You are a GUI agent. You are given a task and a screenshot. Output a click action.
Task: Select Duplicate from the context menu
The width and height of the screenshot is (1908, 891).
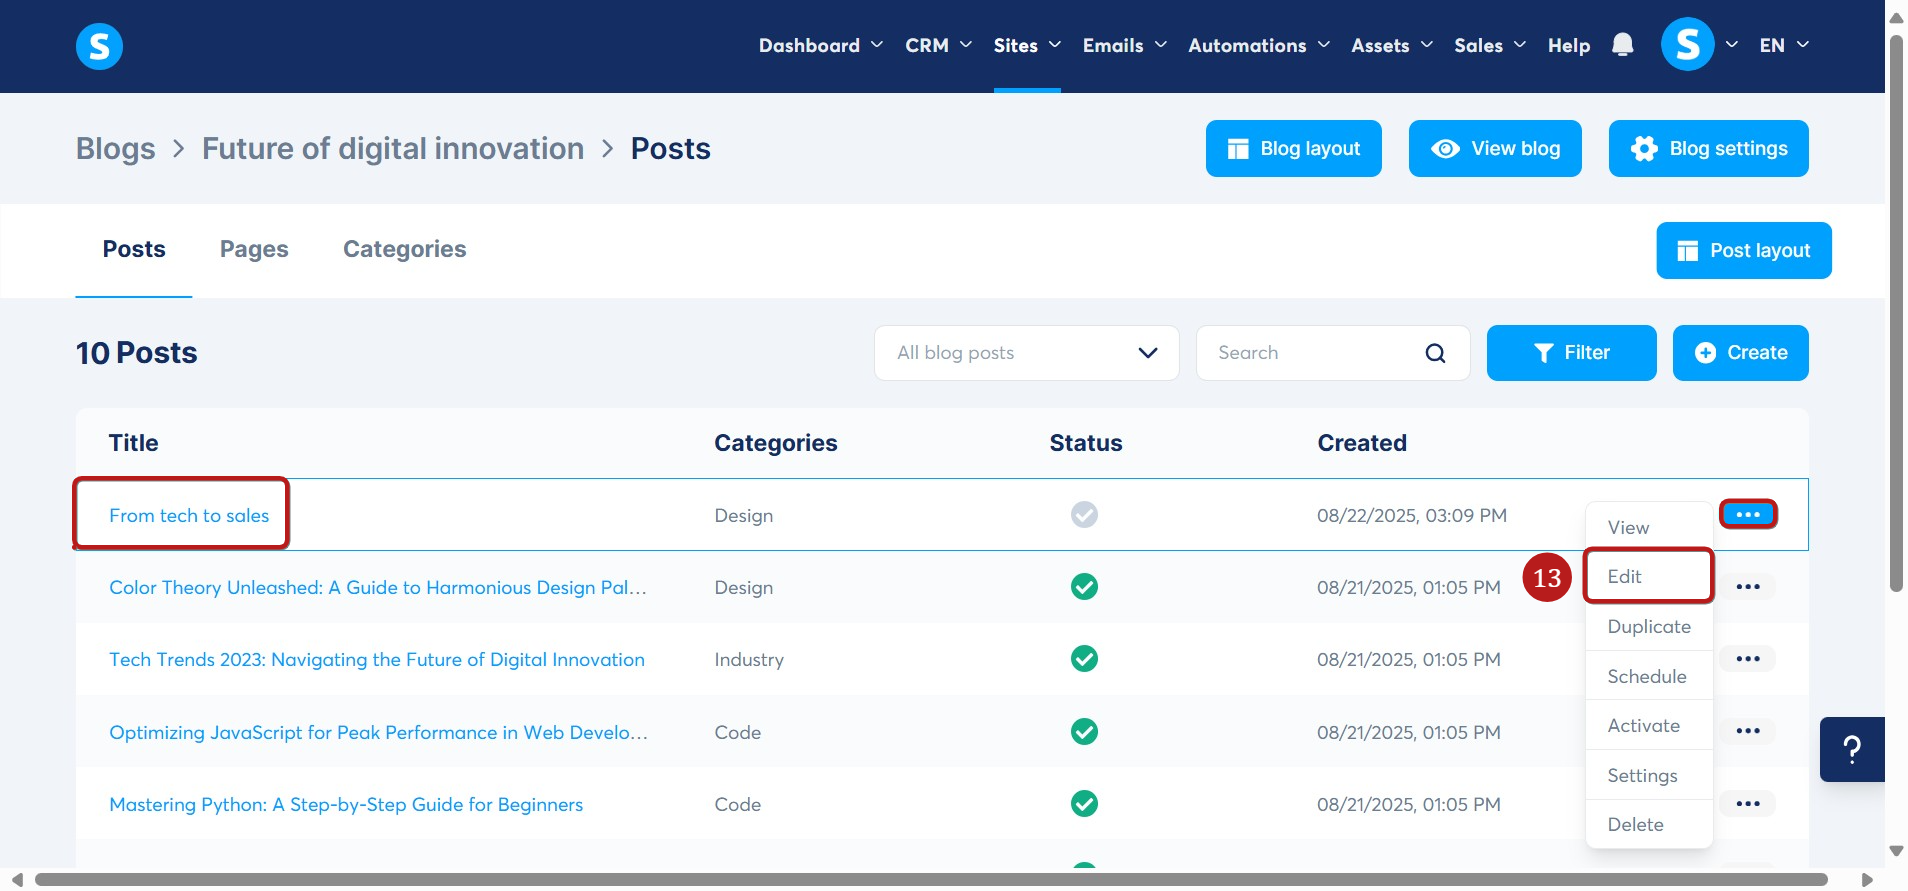(x=1648, y=627)
